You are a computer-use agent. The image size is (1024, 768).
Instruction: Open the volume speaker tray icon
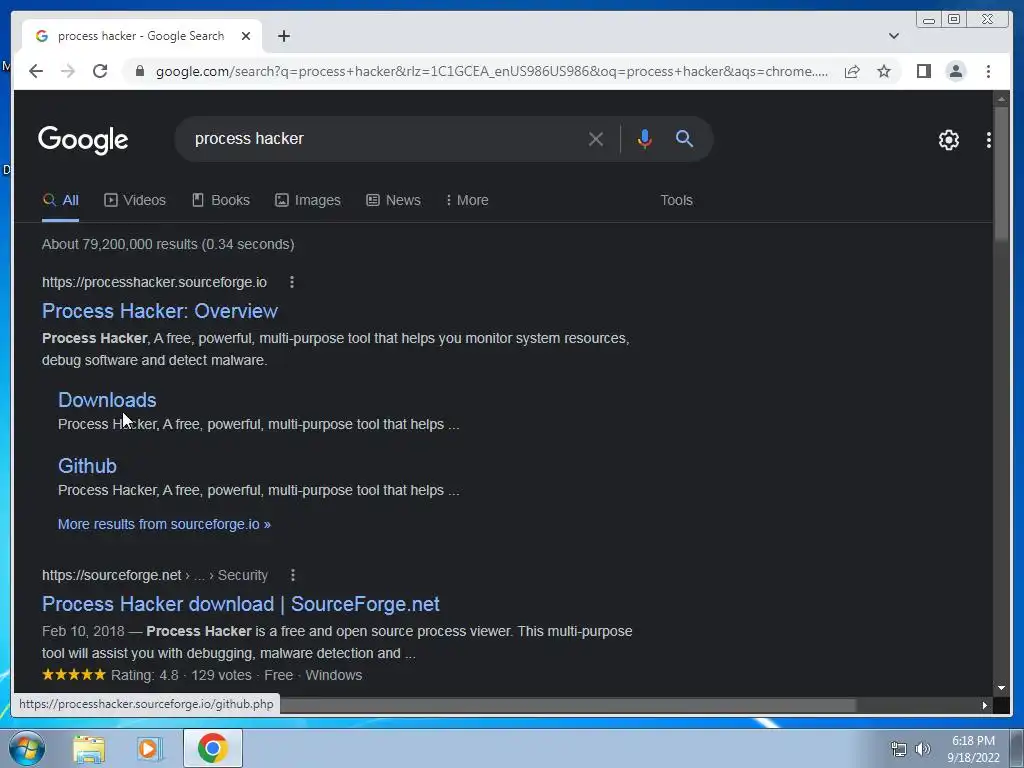click(922, 749)
